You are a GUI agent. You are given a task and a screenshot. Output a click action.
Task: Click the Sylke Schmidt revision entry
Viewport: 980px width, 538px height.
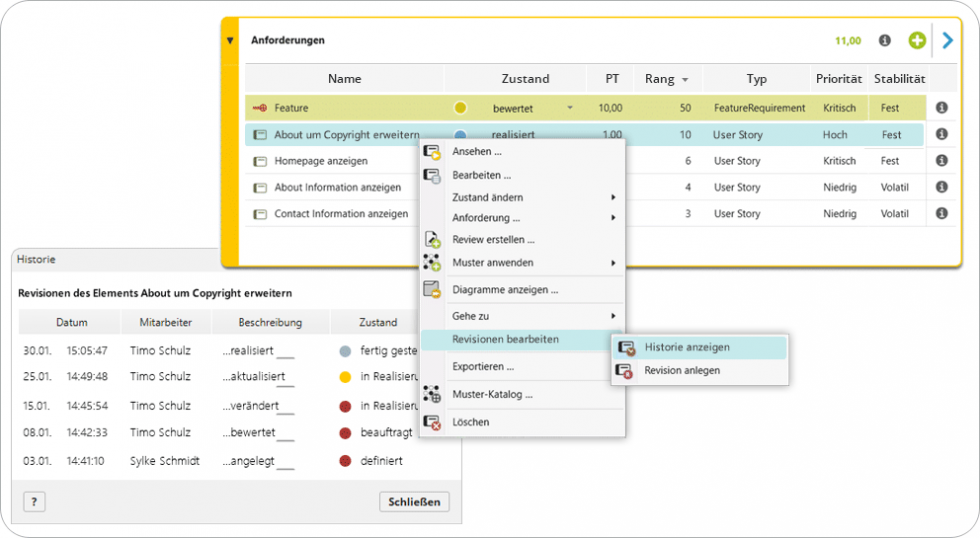164,461
